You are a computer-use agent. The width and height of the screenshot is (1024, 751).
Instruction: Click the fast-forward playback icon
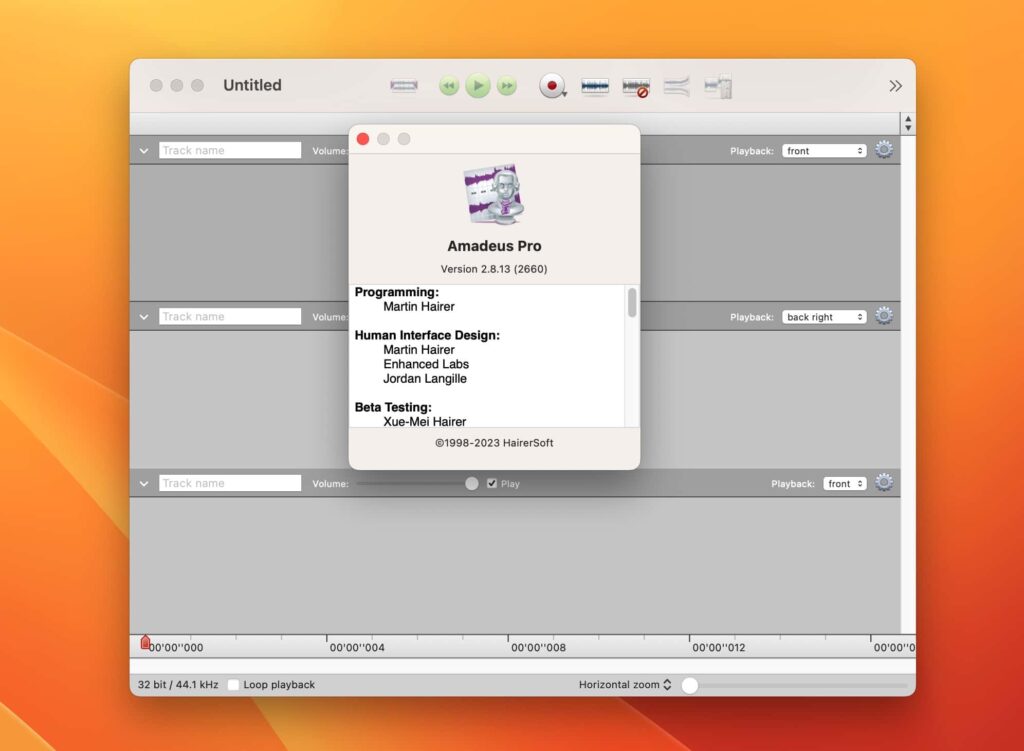(507, 86)
